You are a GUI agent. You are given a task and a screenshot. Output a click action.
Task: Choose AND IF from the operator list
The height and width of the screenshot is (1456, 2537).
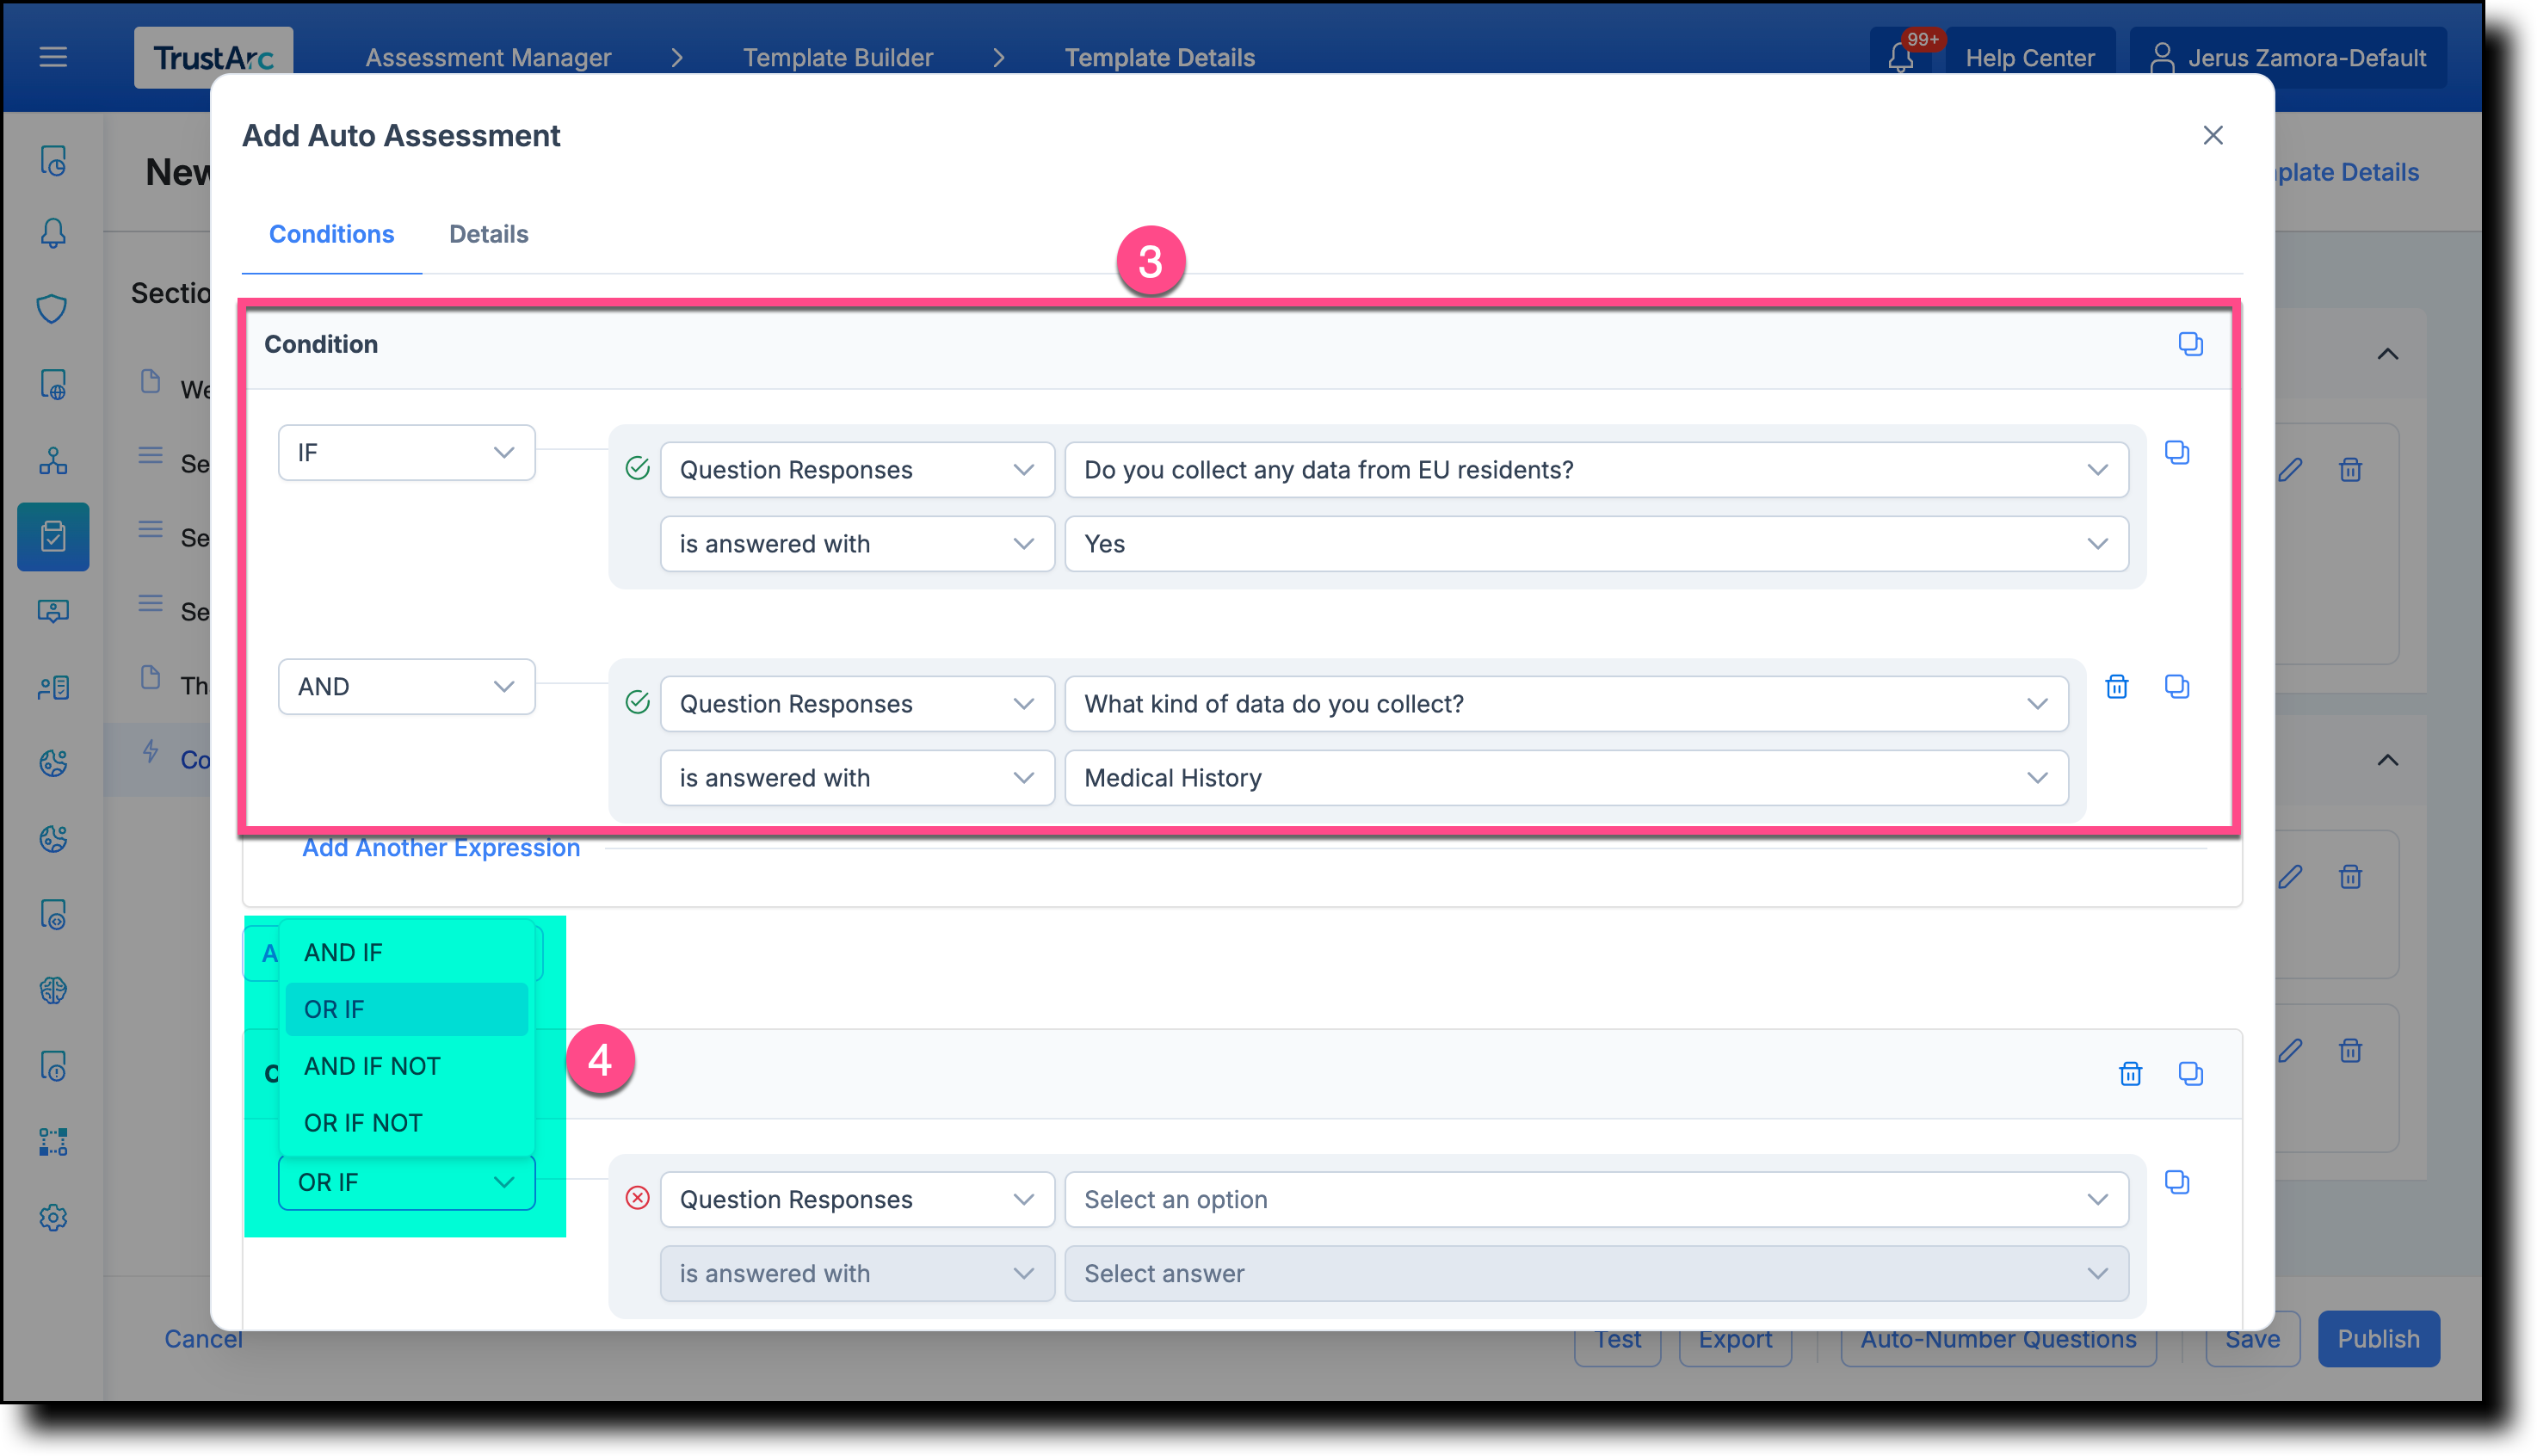pos(406,953)
